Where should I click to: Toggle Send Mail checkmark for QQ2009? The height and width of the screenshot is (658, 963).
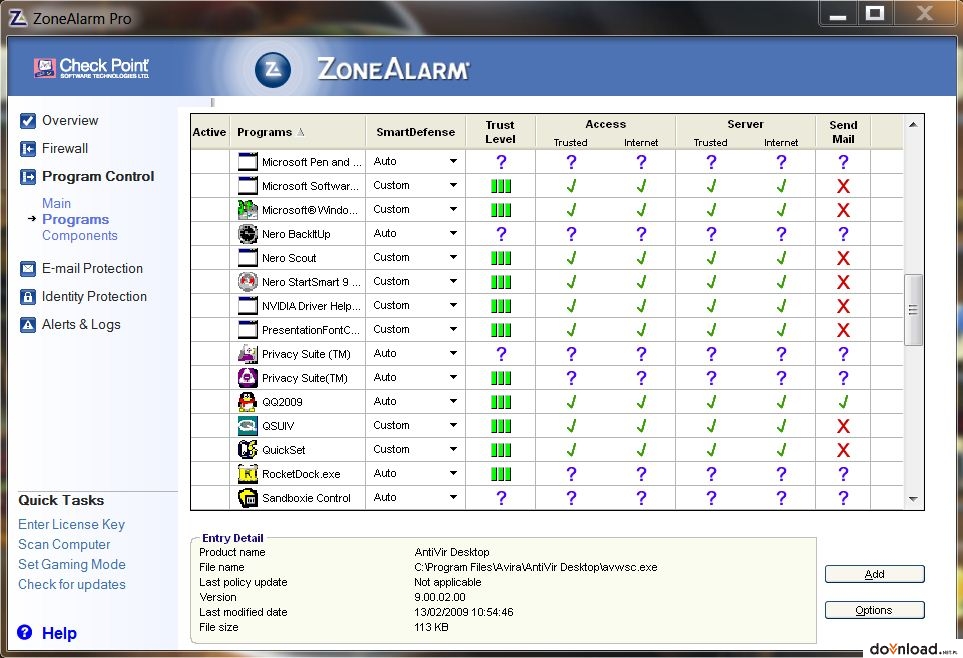(843, 402)
